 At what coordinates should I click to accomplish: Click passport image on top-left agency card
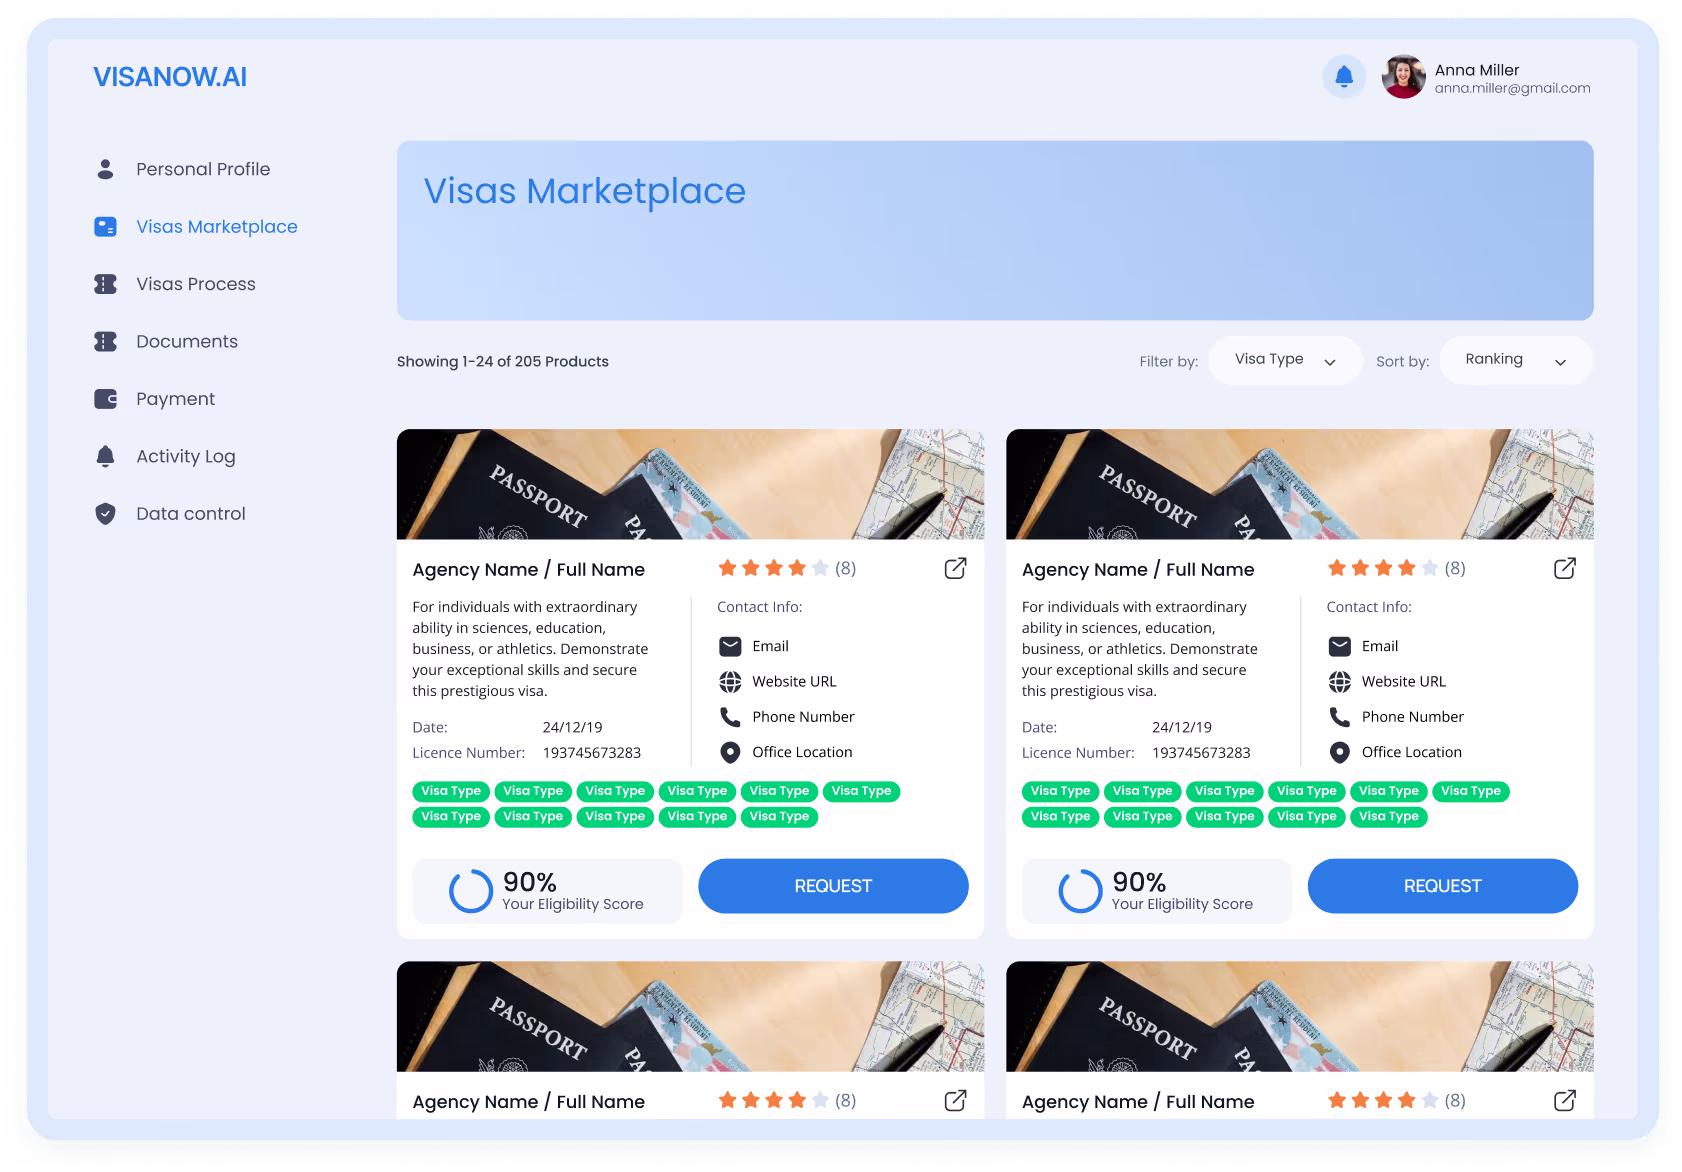tap(690, 484)
